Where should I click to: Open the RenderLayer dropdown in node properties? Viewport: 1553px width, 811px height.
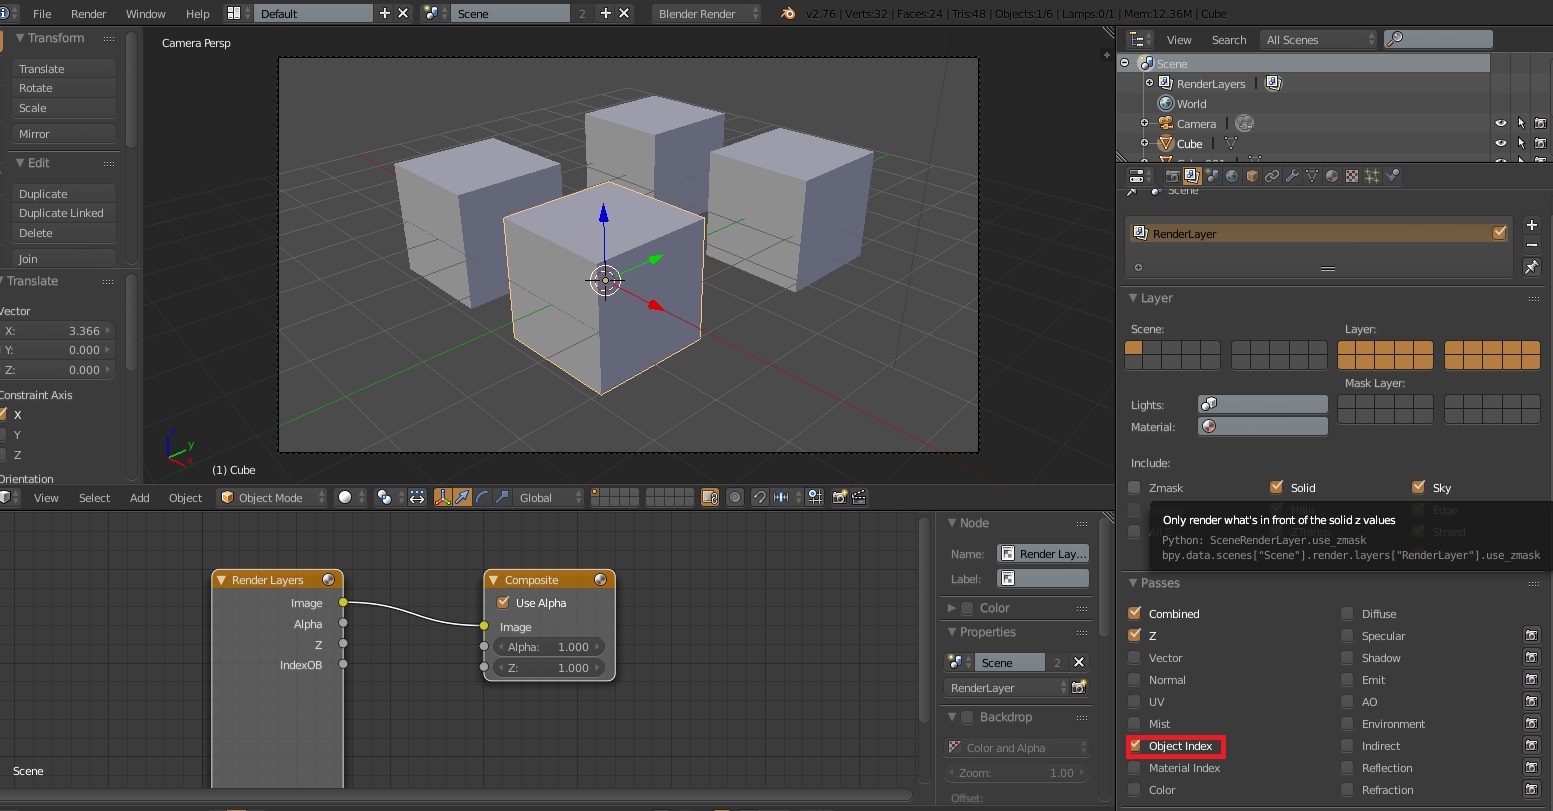pos(1006,688)
